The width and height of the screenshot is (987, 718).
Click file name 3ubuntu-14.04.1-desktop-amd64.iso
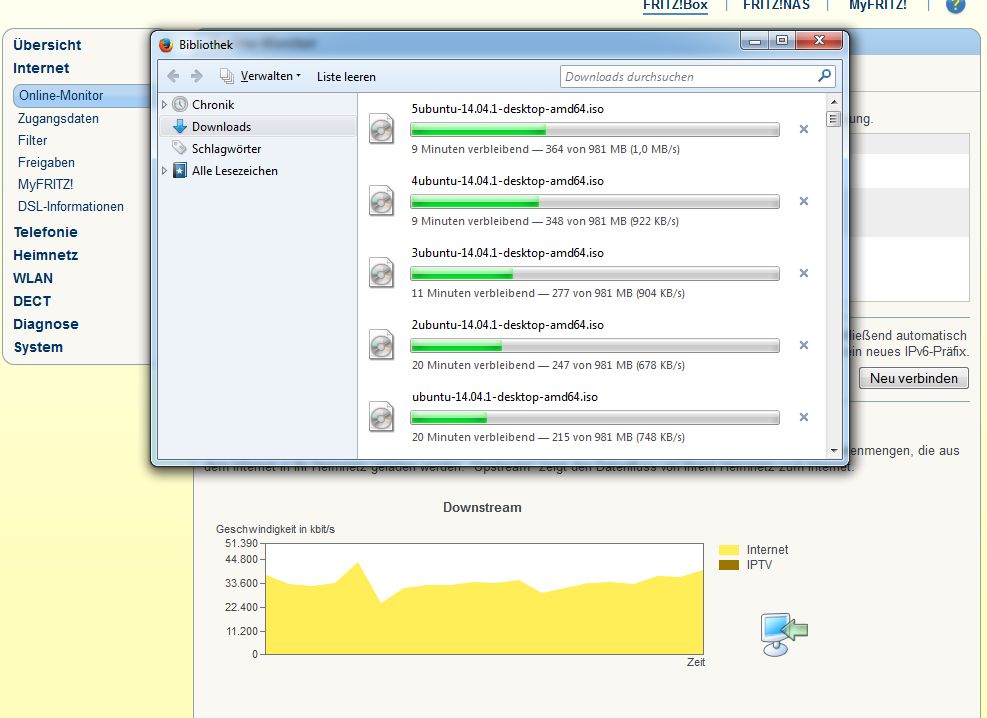pyautogui.click(x=507, y=253)
